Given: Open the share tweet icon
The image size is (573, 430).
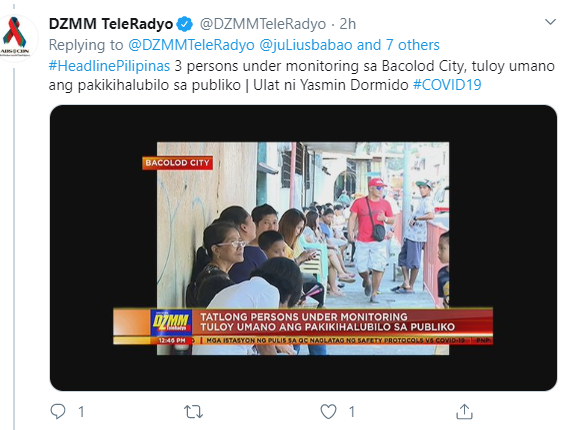Looking at the screenshot, I should [x=464, y=411].
